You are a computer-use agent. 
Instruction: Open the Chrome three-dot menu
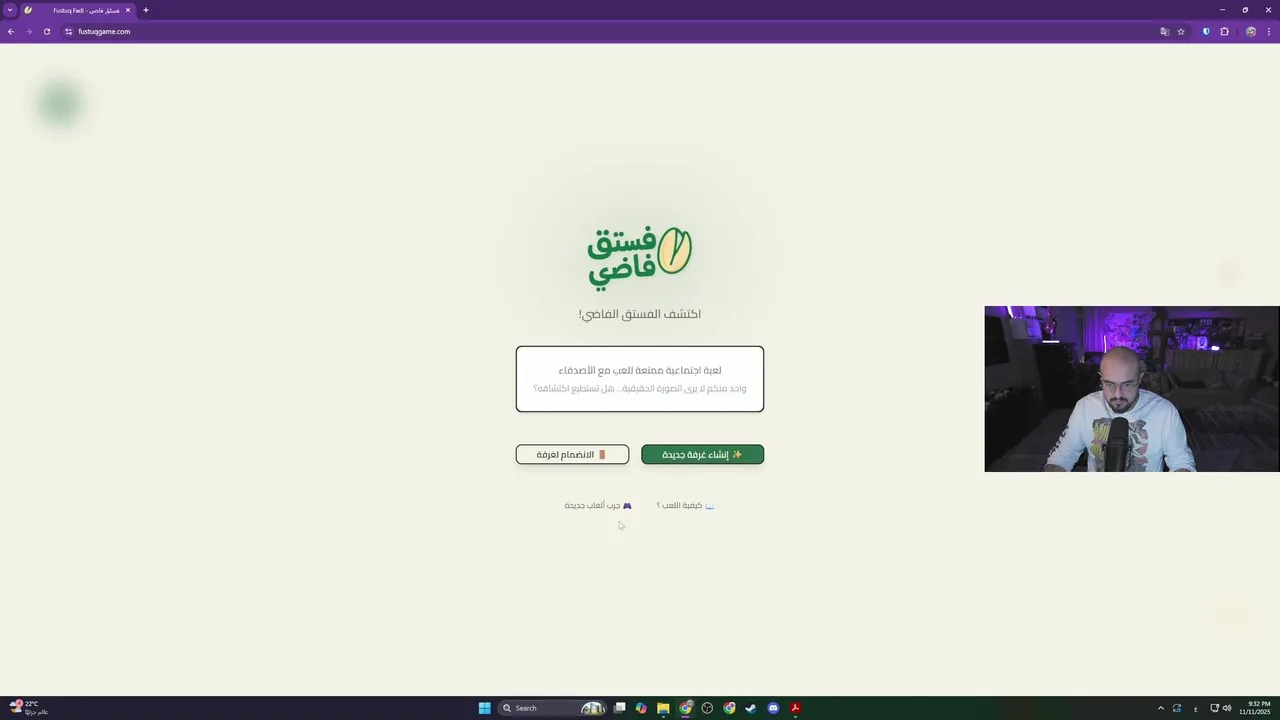click(1271, 32)
